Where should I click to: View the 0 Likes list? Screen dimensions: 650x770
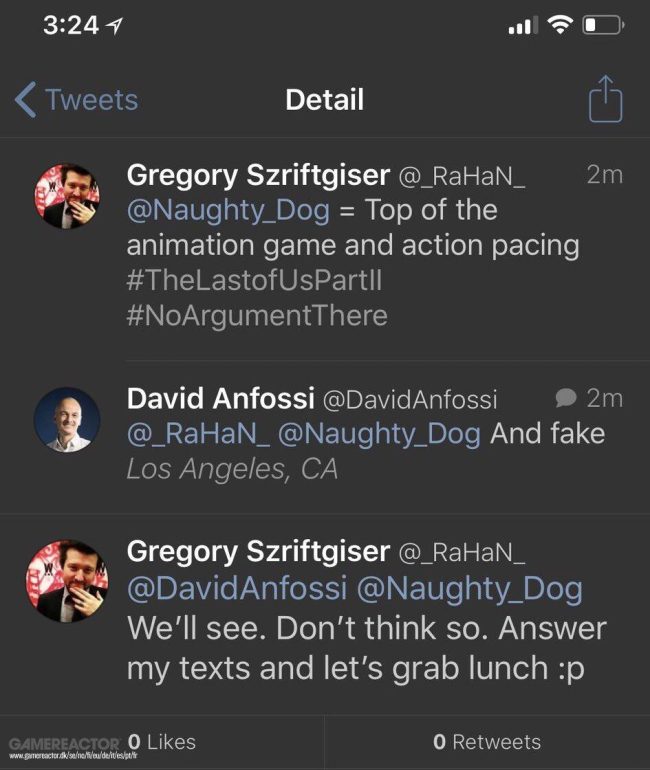click(162, 742)
